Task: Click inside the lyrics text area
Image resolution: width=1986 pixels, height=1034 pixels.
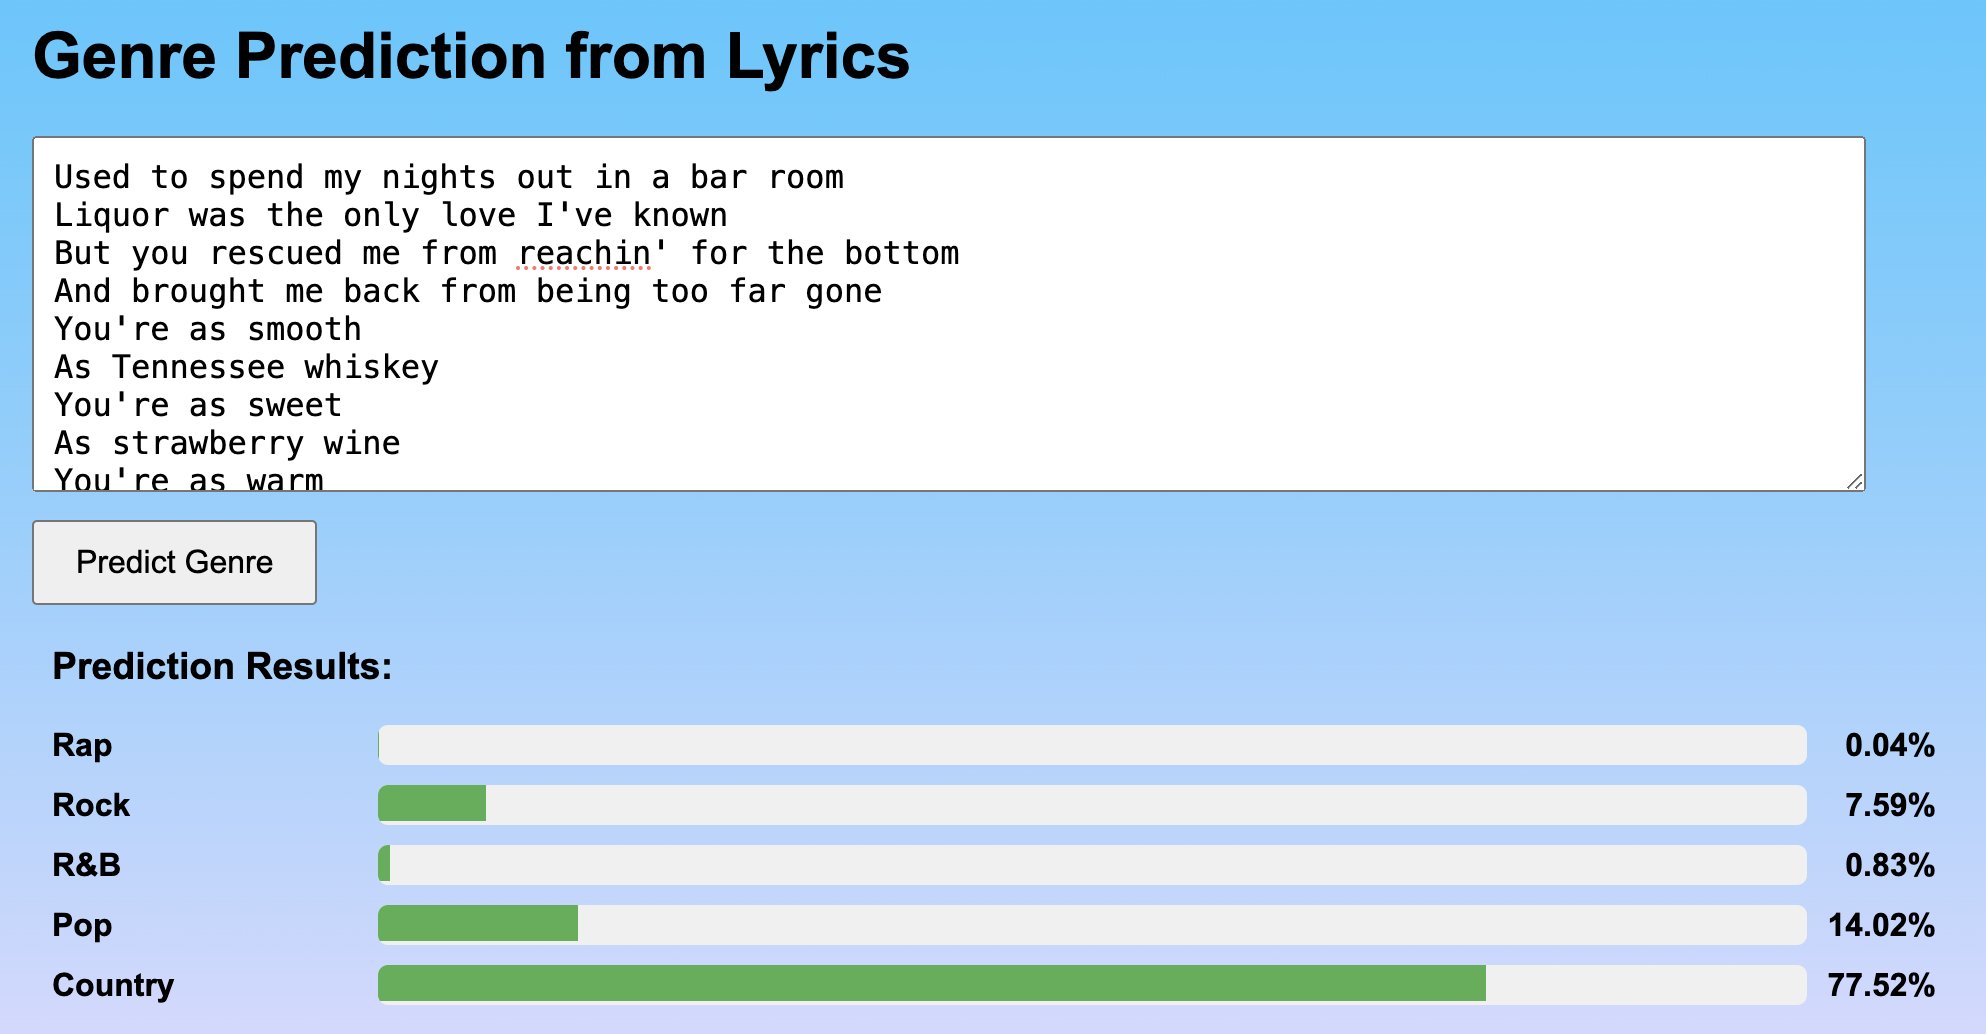Action: pyautogui.click(x=949, y=314)
